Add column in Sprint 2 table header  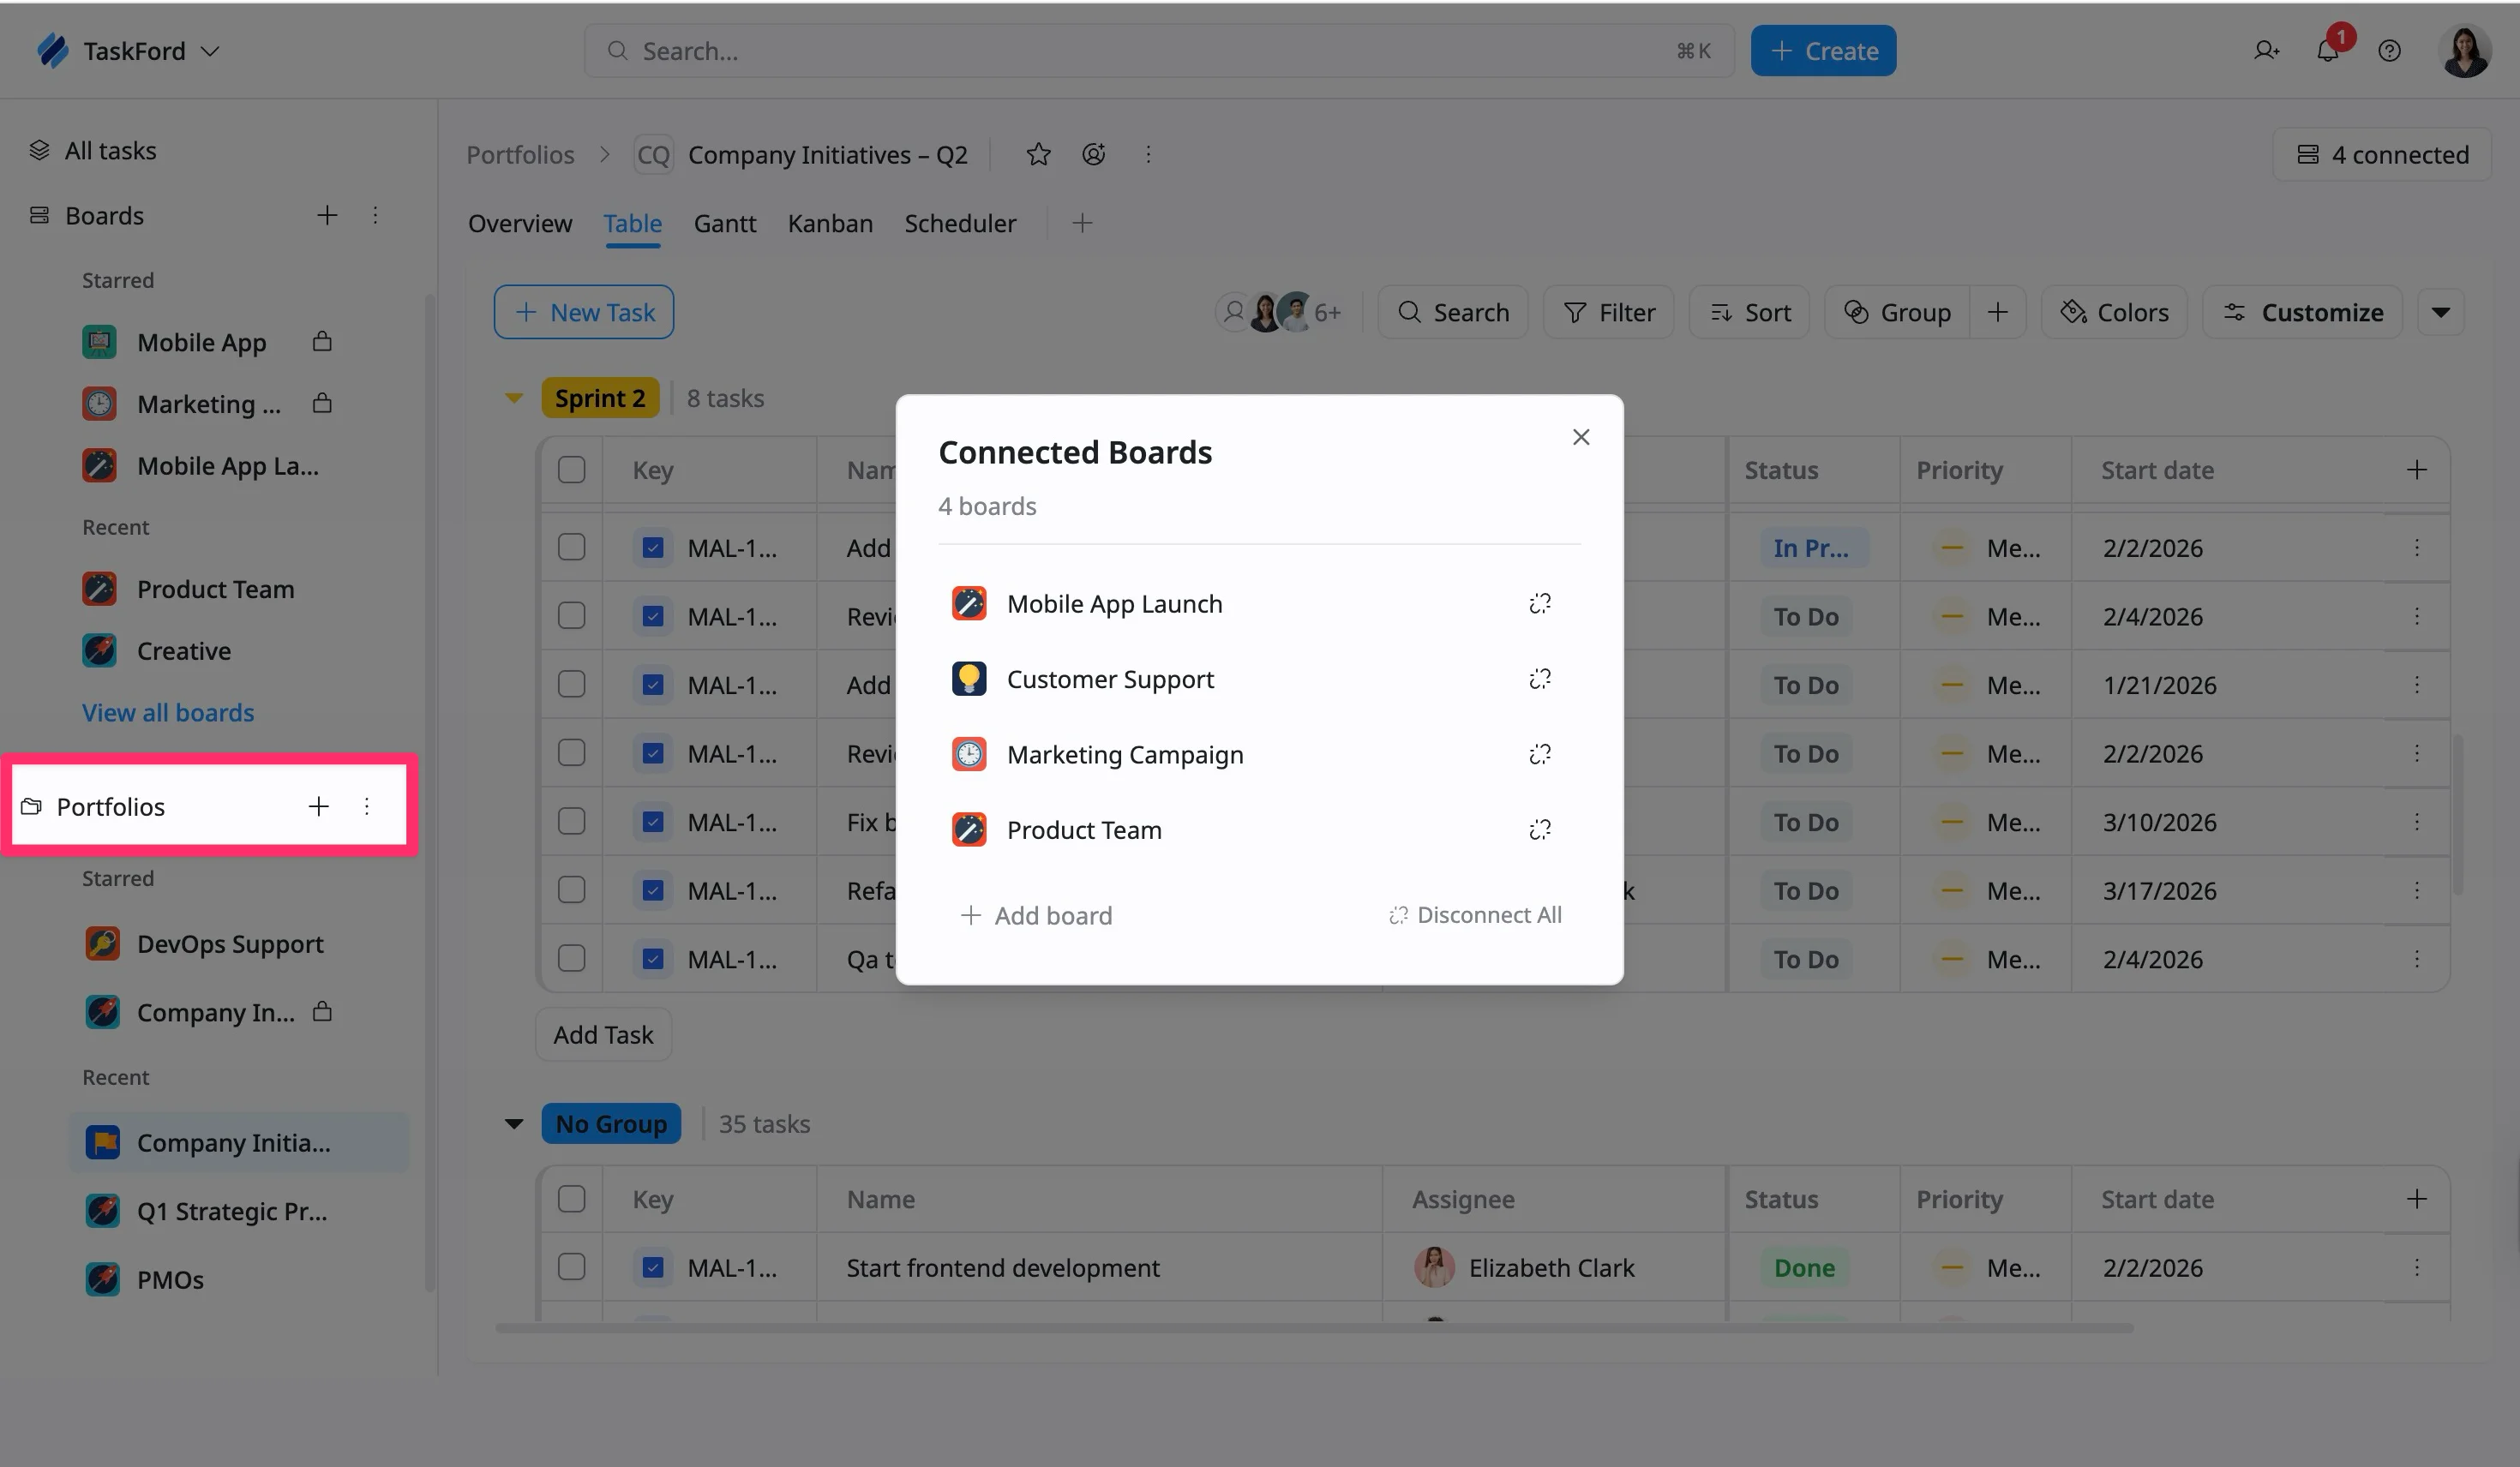click(2416, 470)
